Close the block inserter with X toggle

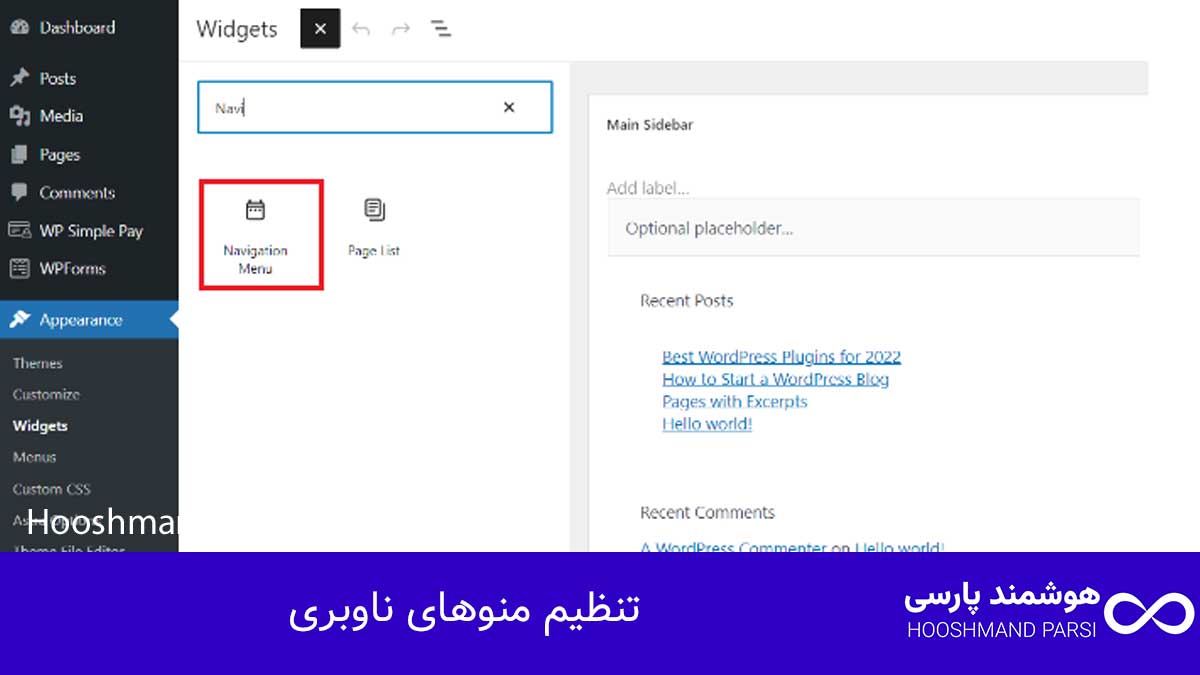[320, 28]
